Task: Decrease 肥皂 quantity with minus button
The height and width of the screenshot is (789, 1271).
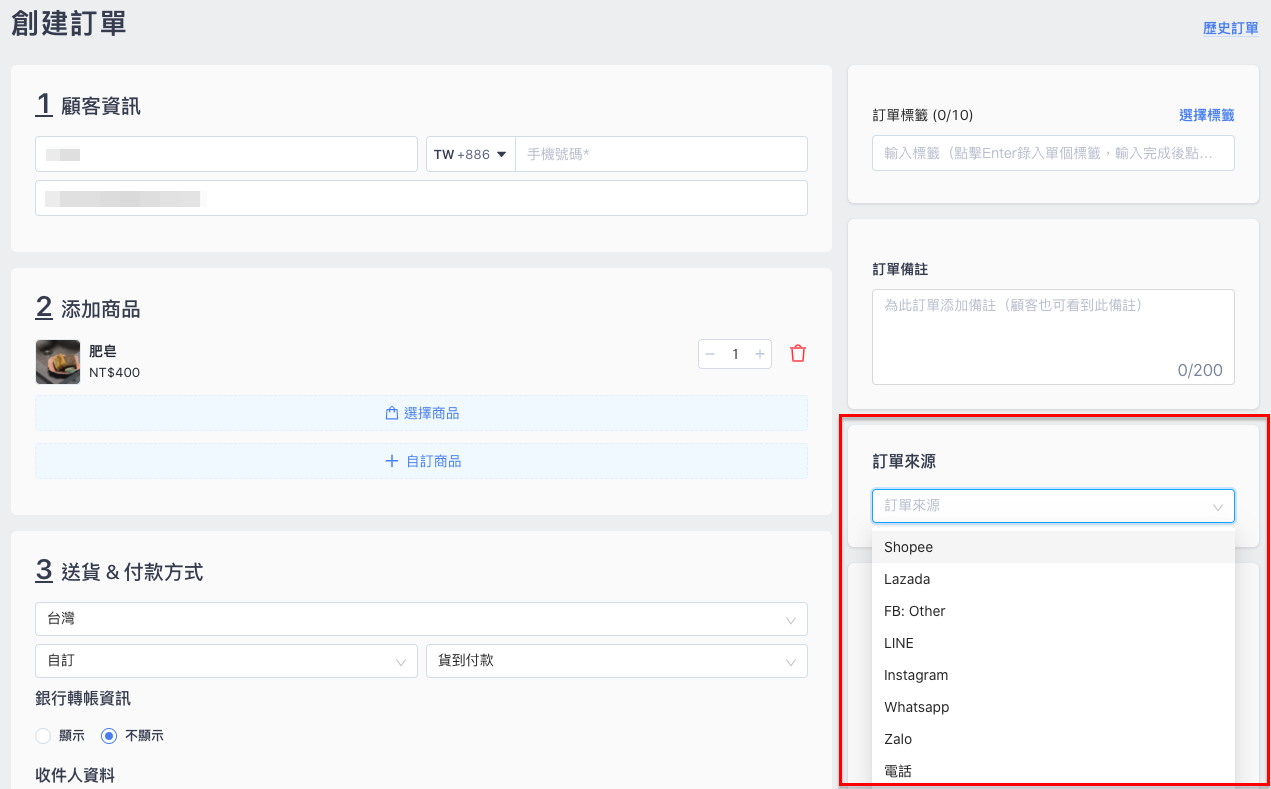Action: 710,354
